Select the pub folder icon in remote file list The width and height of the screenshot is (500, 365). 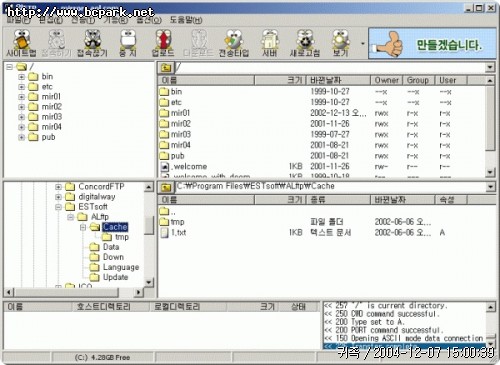click(x=164, y=156)
